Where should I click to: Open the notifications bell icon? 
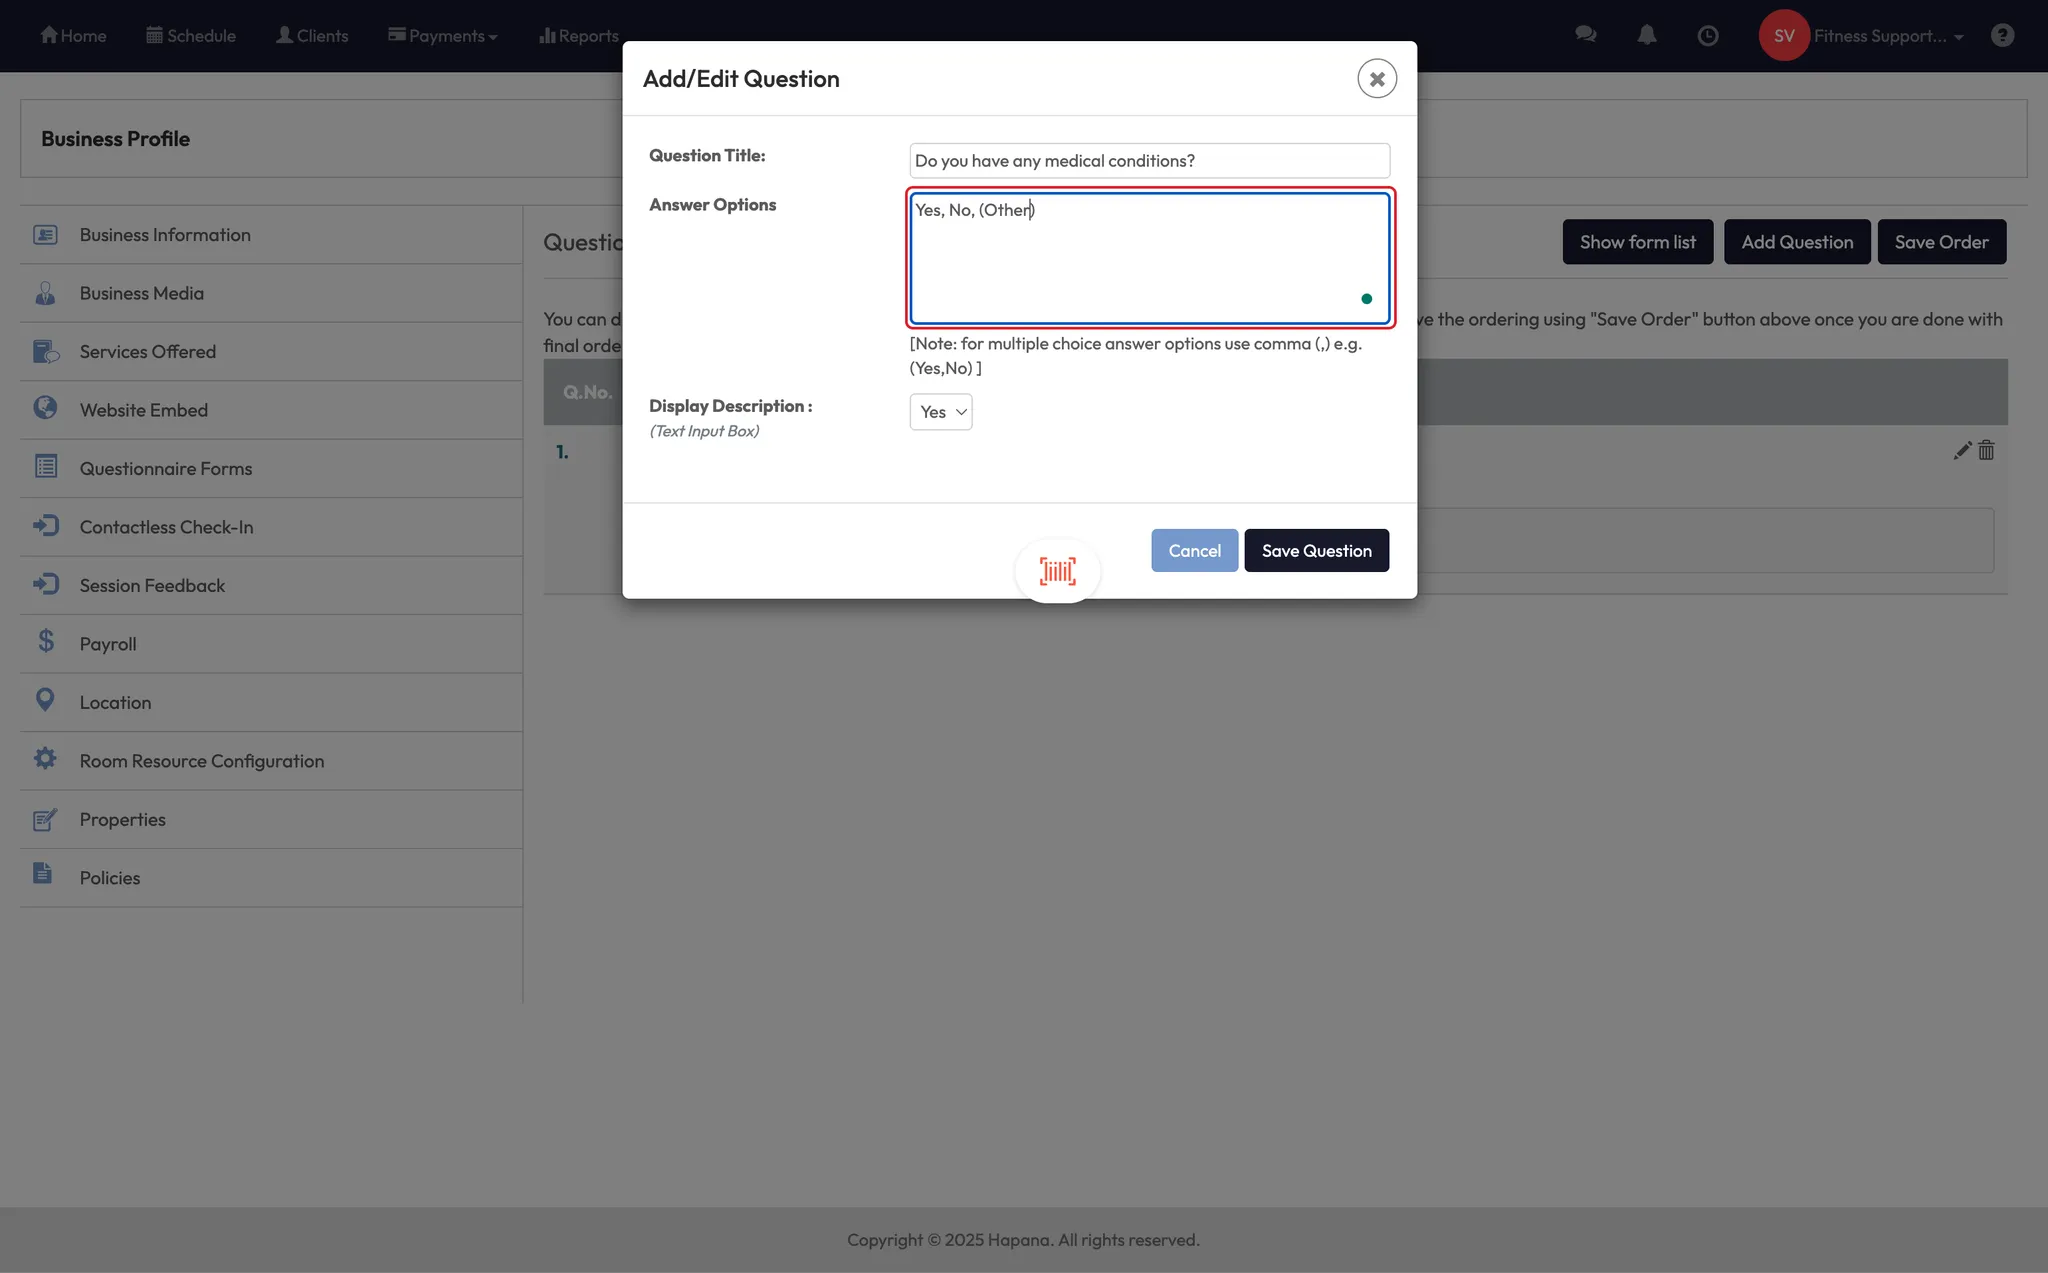click(1647, 35)
